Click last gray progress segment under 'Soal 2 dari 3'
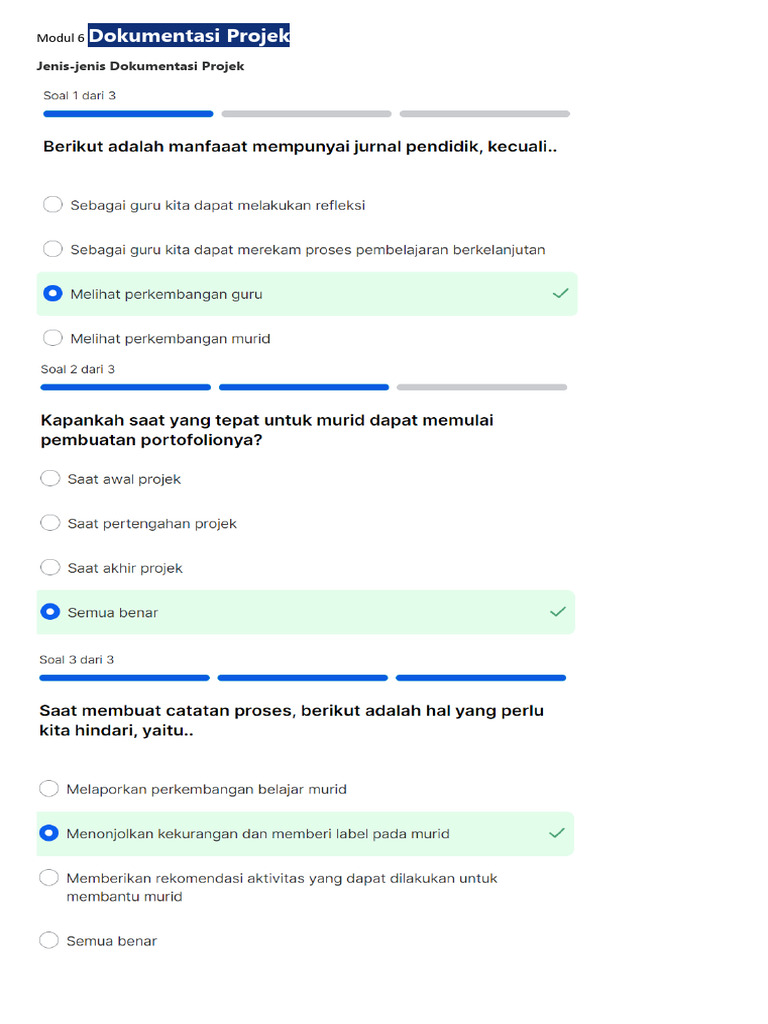 pos(481,387)
